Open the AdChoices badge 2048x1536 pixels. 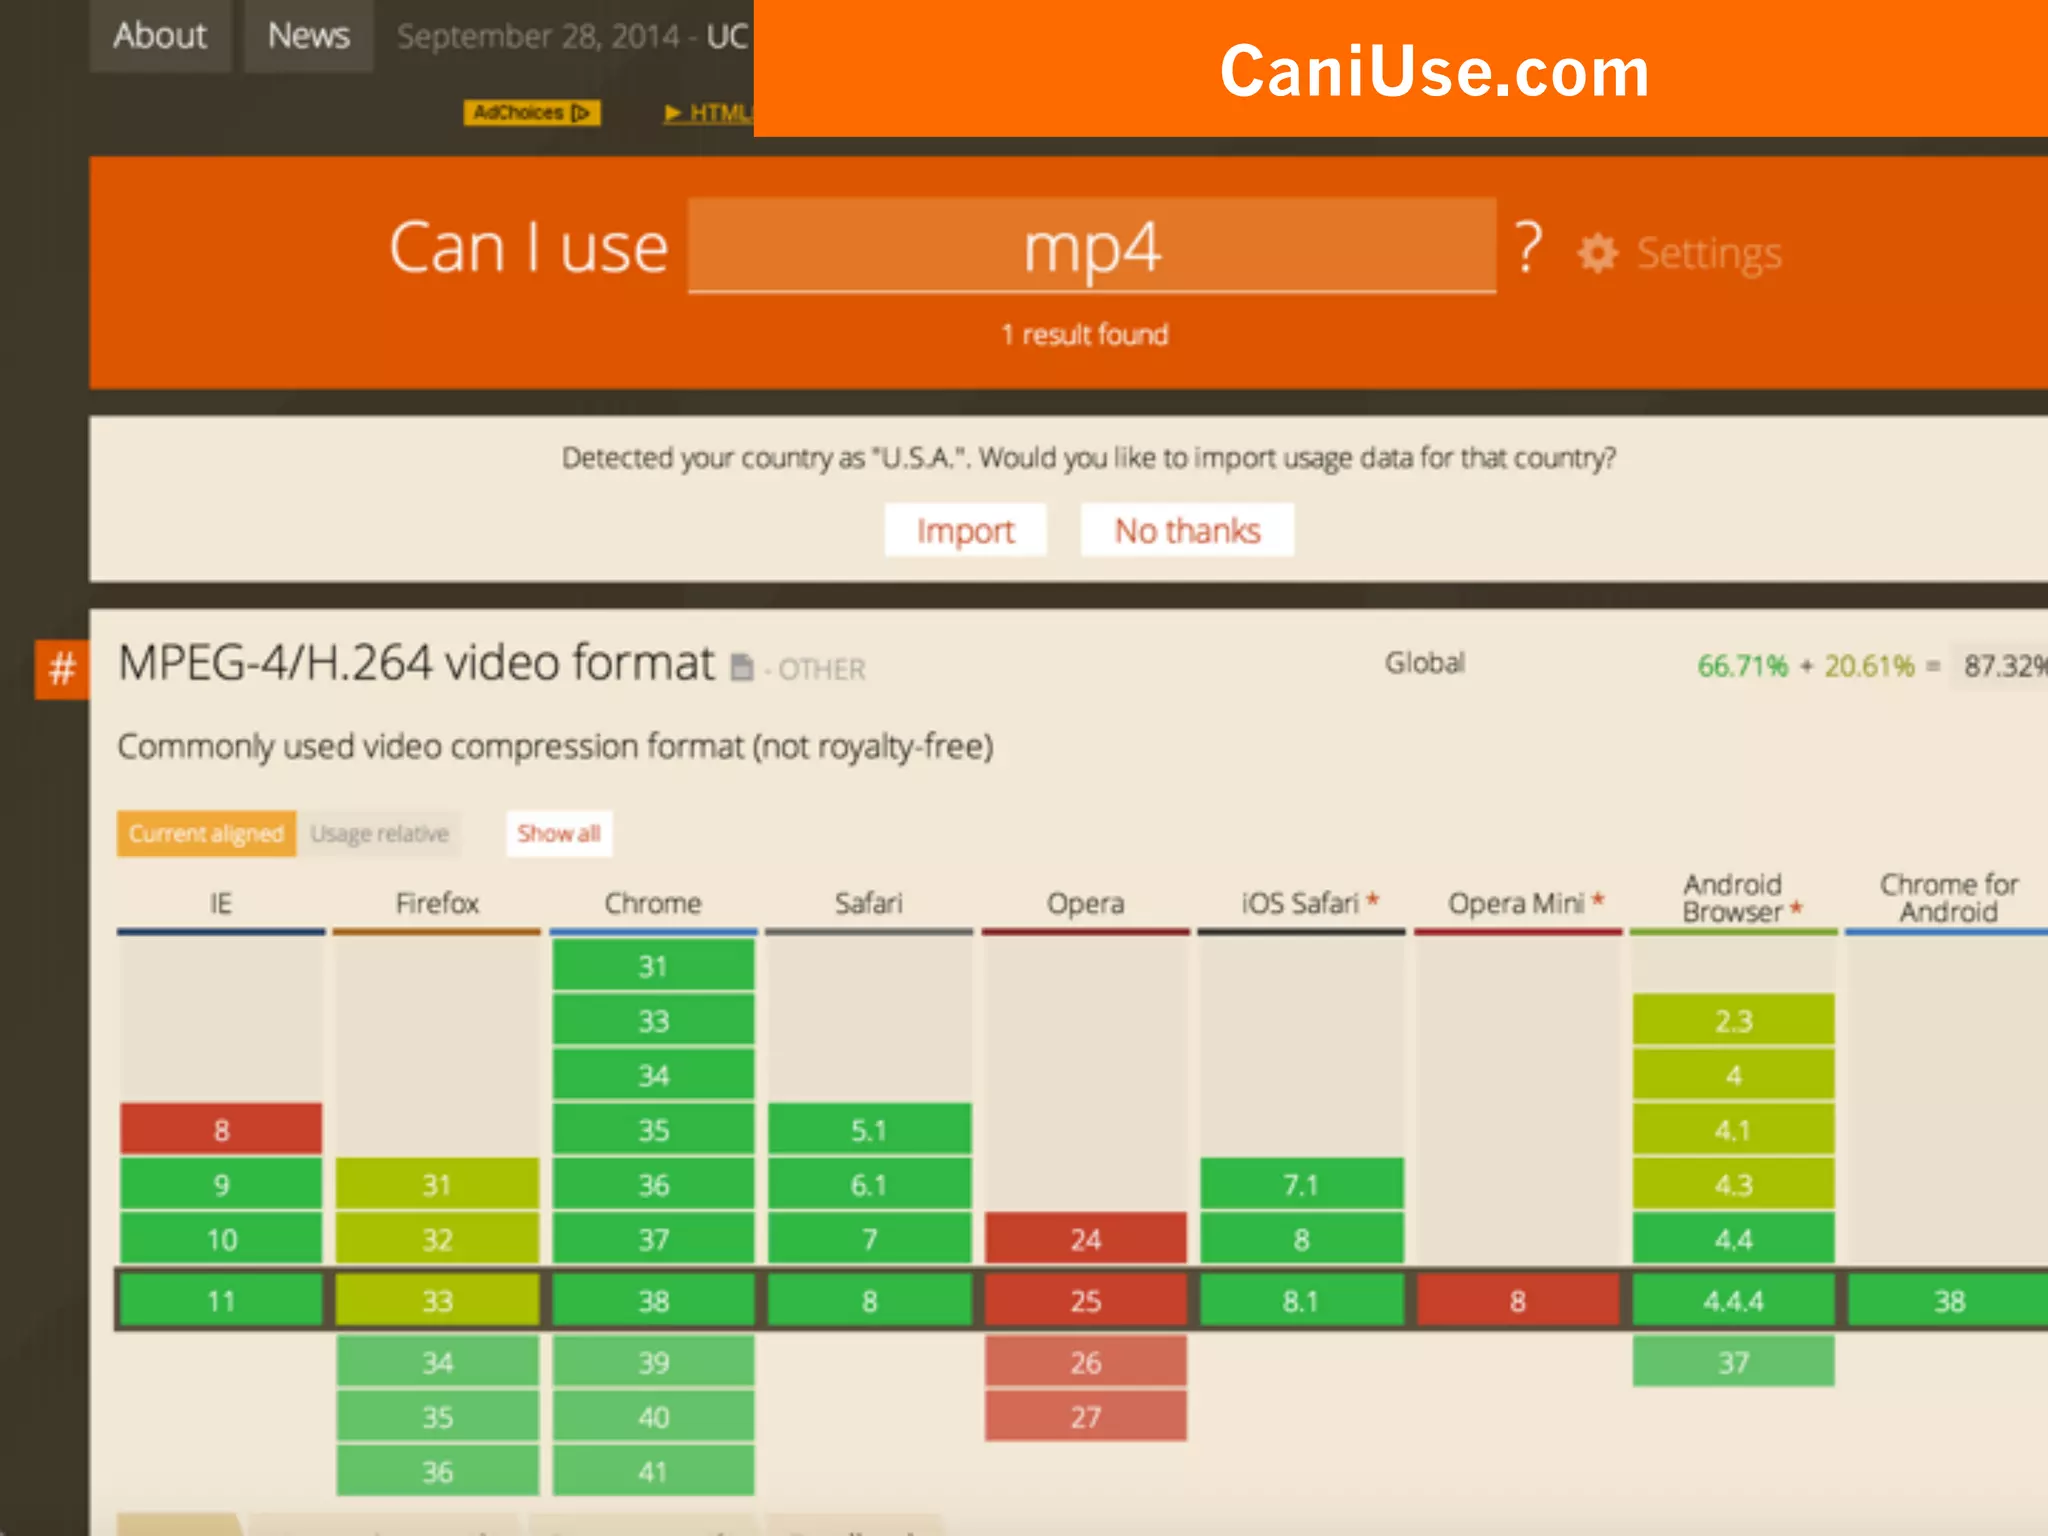[532, 113]
